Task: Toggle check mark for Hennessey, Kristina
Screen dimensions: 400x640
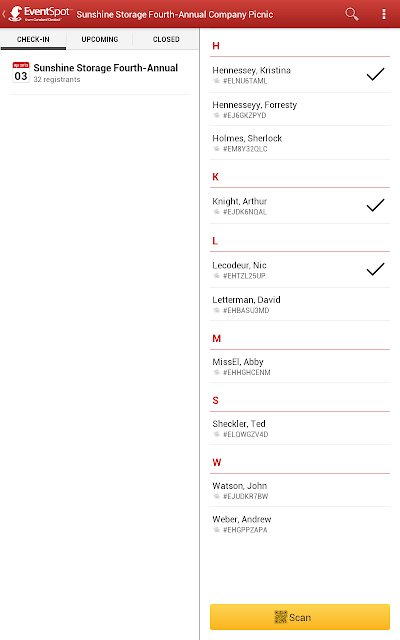Action: (375, 74)
